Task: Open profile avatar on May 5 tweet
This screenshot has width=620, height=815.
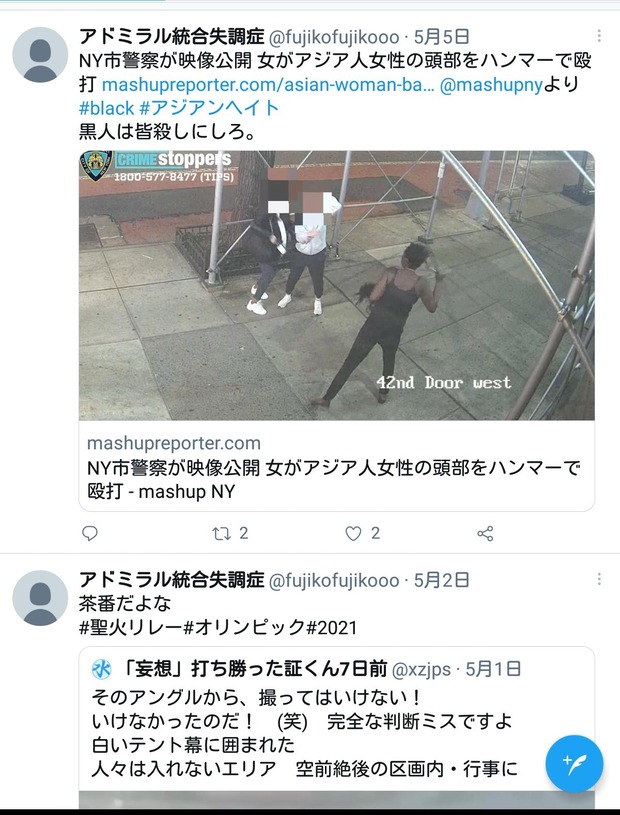Action: [40, 55]
